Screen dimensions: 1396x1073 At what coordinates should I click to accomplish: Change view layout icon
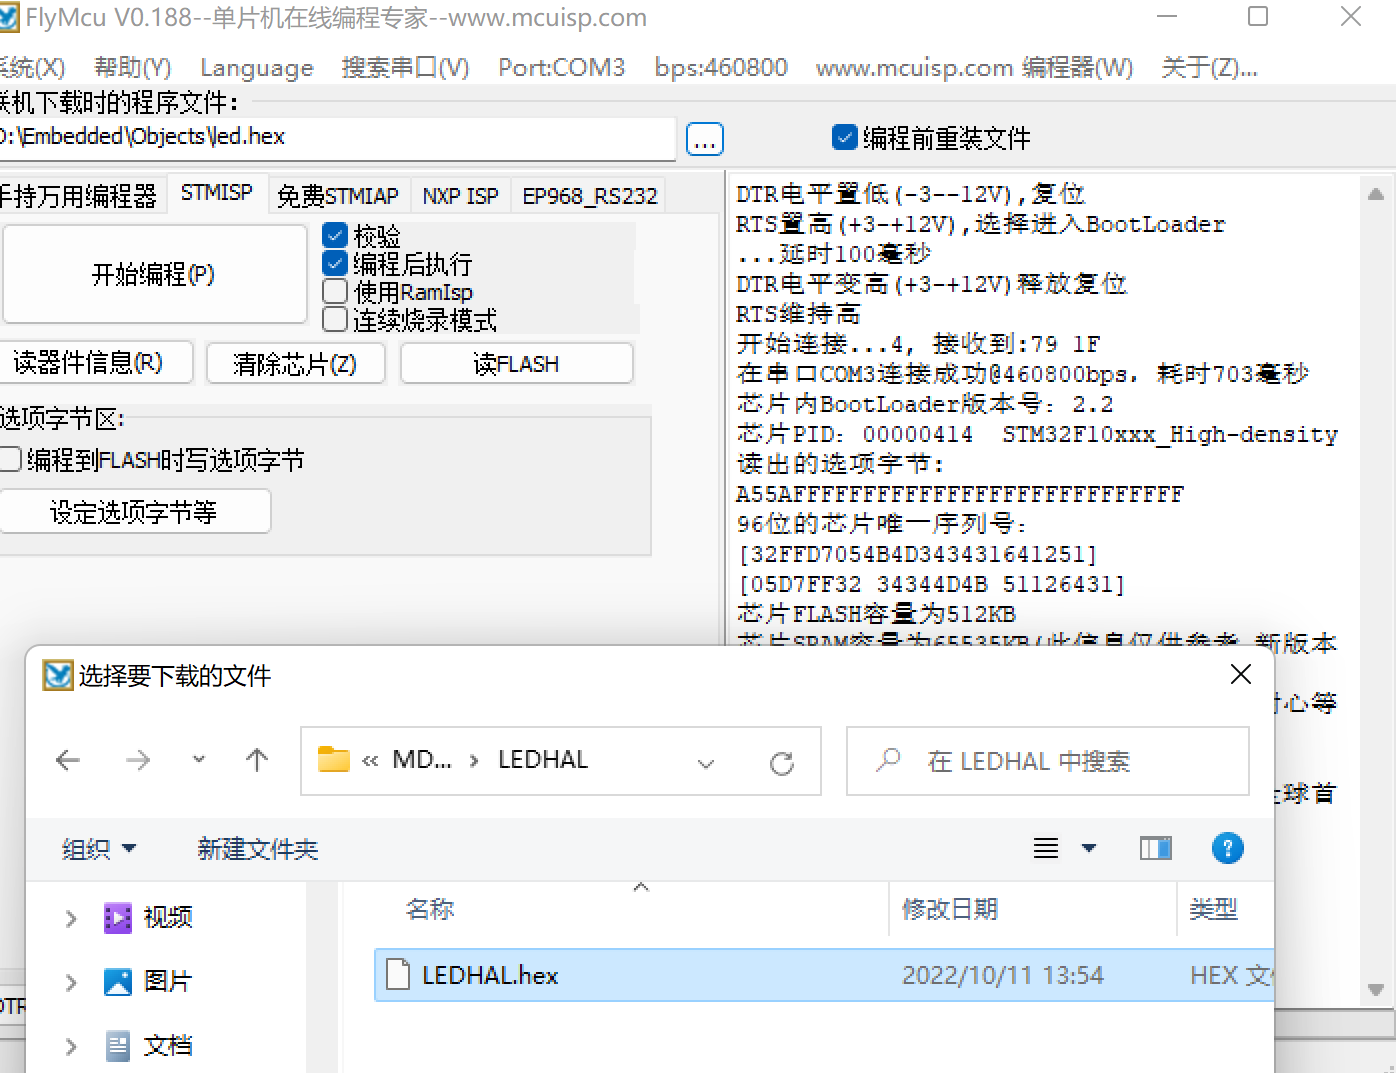[x=1046, y=849]
